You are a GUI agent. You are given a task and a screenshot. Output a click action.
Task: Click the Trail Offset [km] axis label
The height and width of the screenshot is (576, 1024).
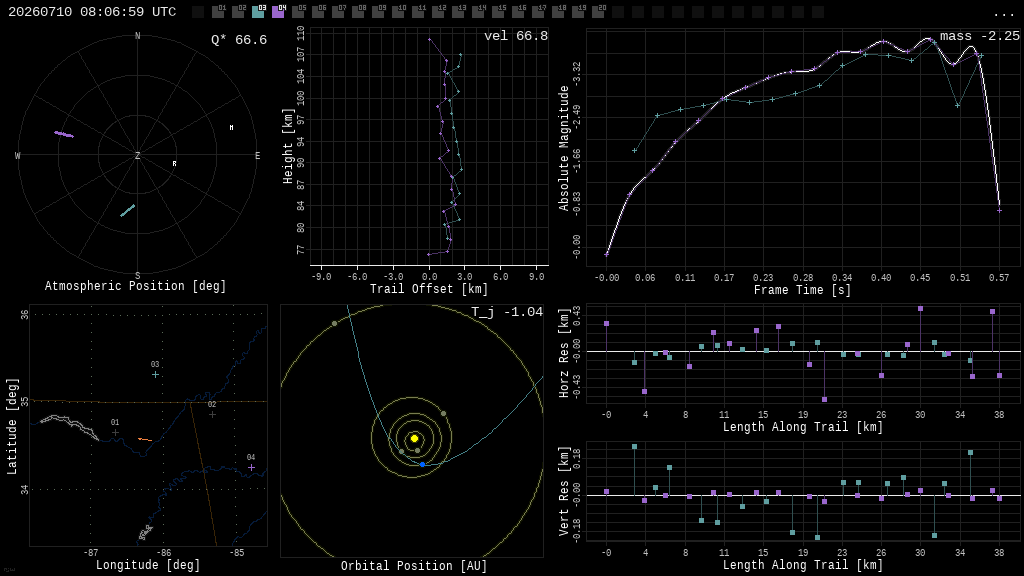429,289
